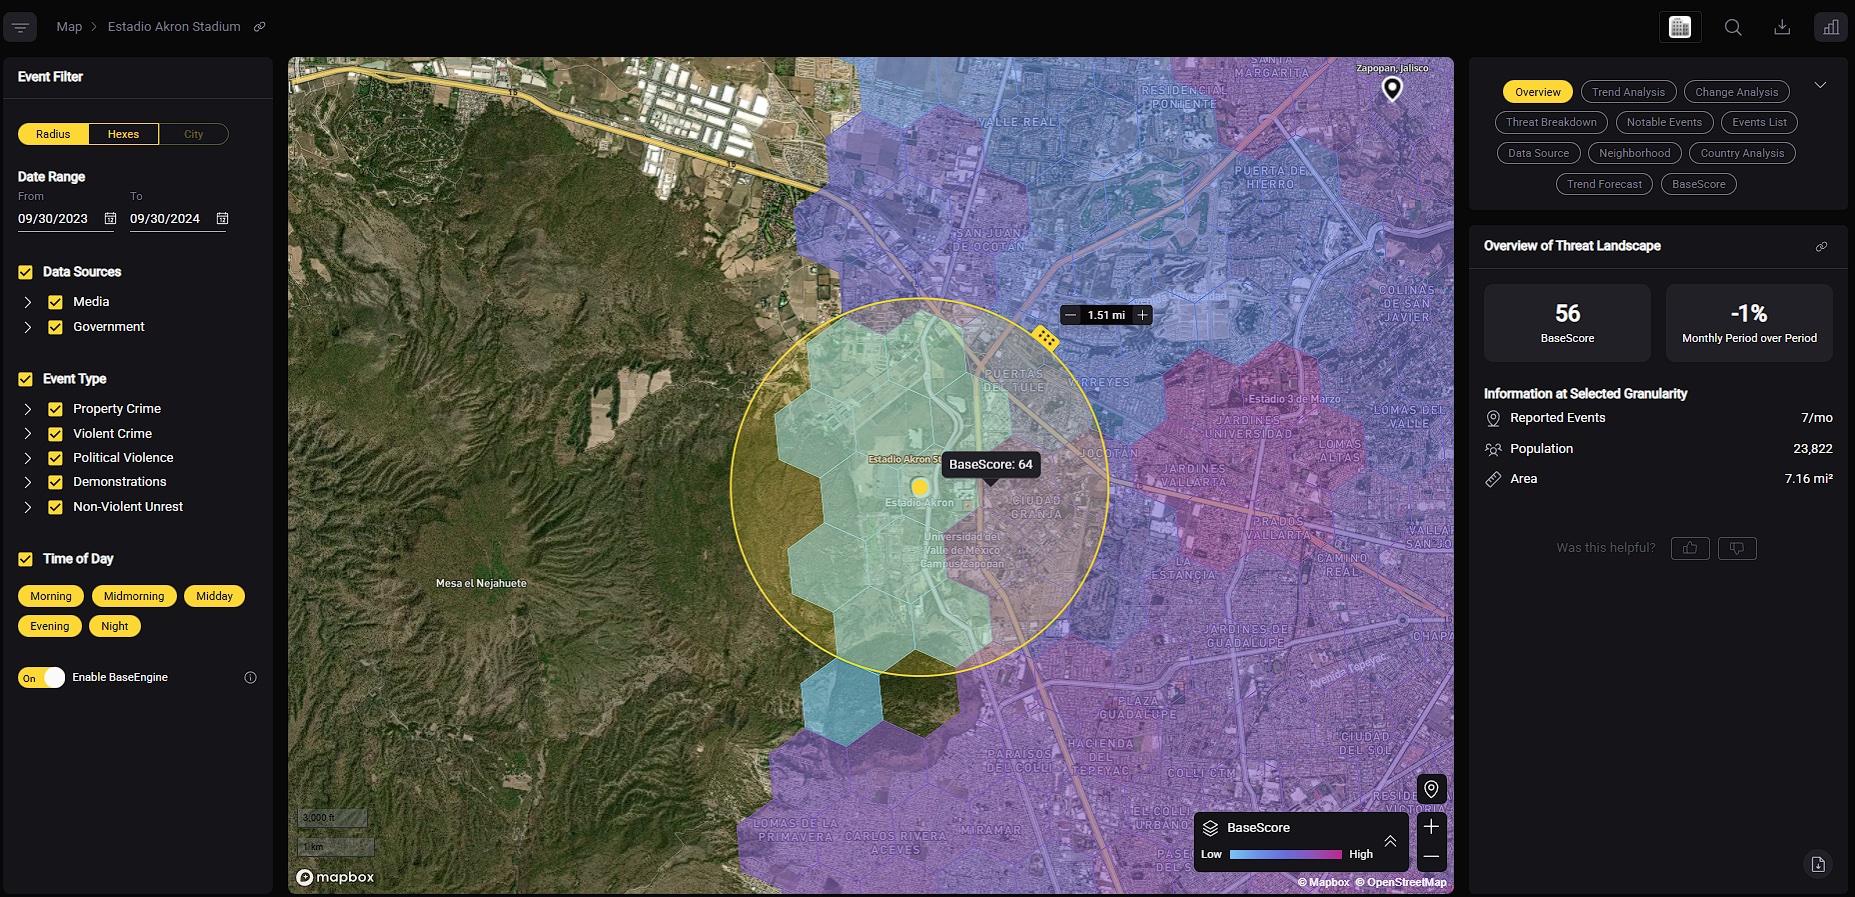Zoom in on the map
Image resolution: width=1855 pixels, height=897 pixels.
[1431, 826]
